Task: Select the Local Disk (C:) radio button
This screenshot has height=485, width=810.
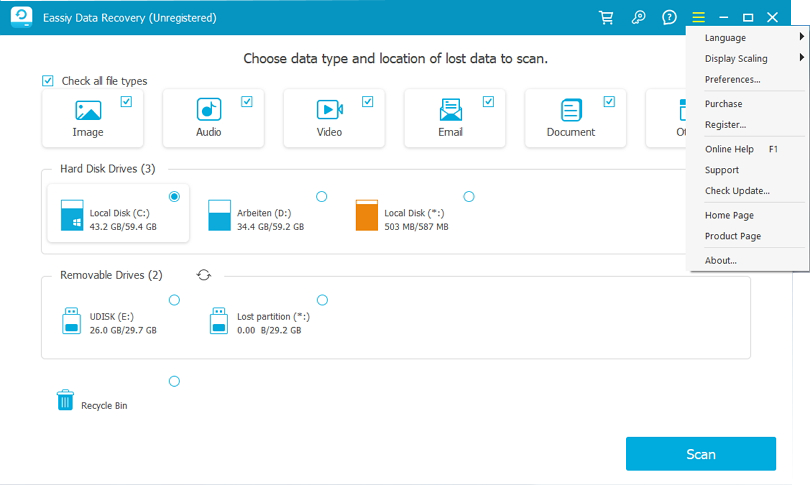Action: (x=174, y=196)
